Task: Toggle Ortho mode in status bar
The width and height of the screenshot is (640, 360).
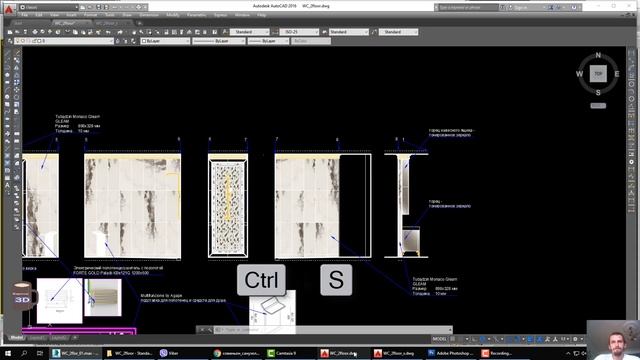Action: coord(475,339)
